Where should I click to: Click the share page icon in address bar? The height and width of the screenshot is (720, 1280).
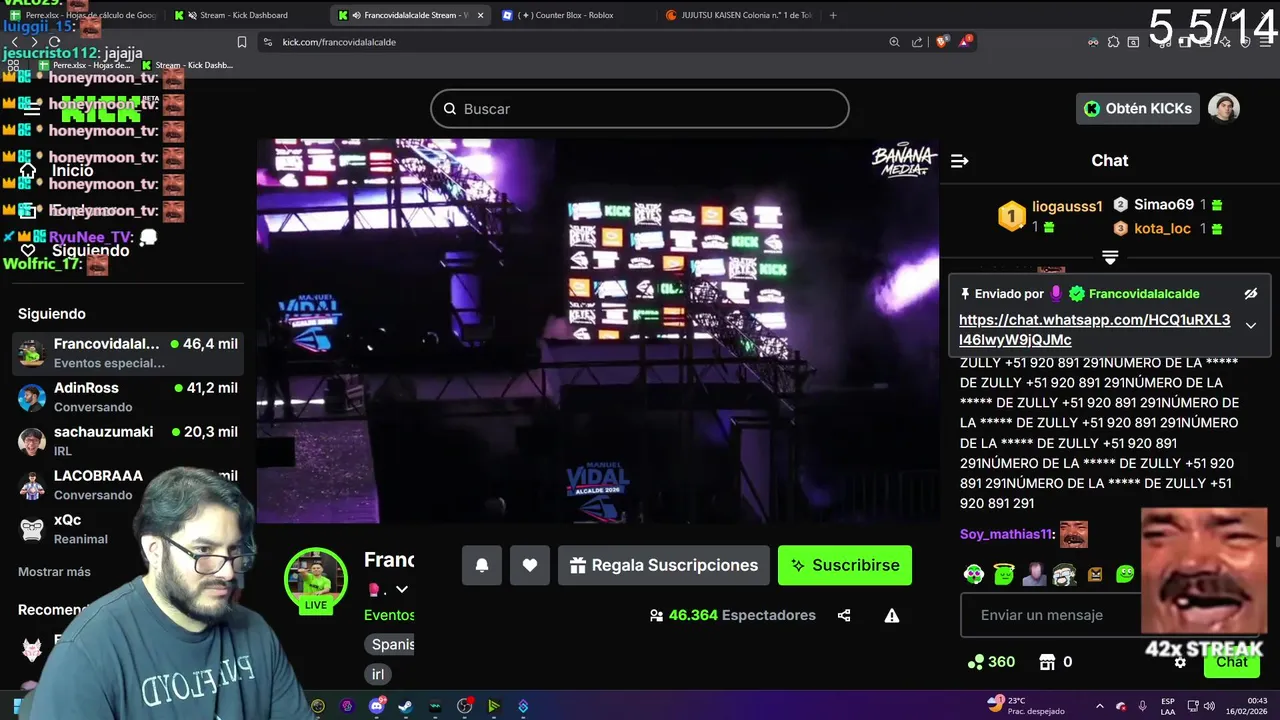(x=918, y=42)
